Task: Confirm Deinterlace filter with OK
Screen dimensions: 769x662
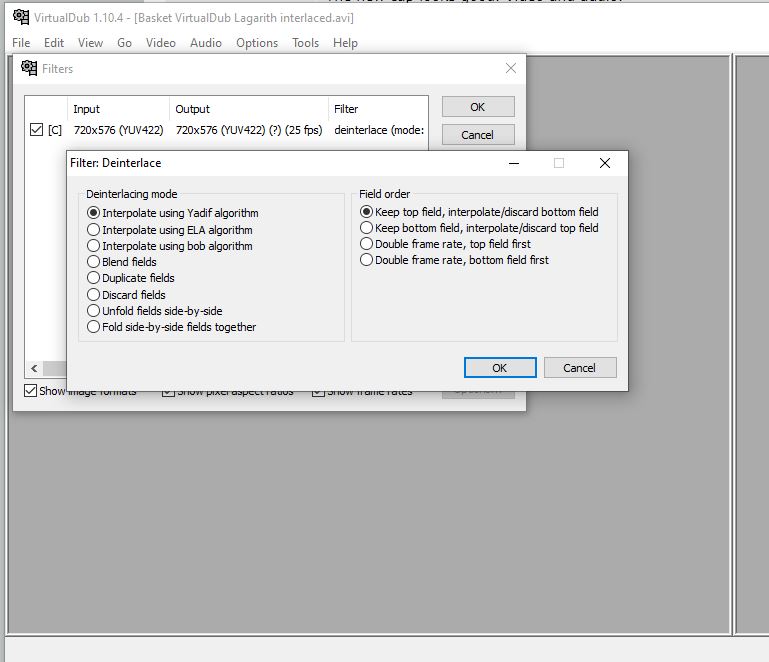Action: coord(500,368)
